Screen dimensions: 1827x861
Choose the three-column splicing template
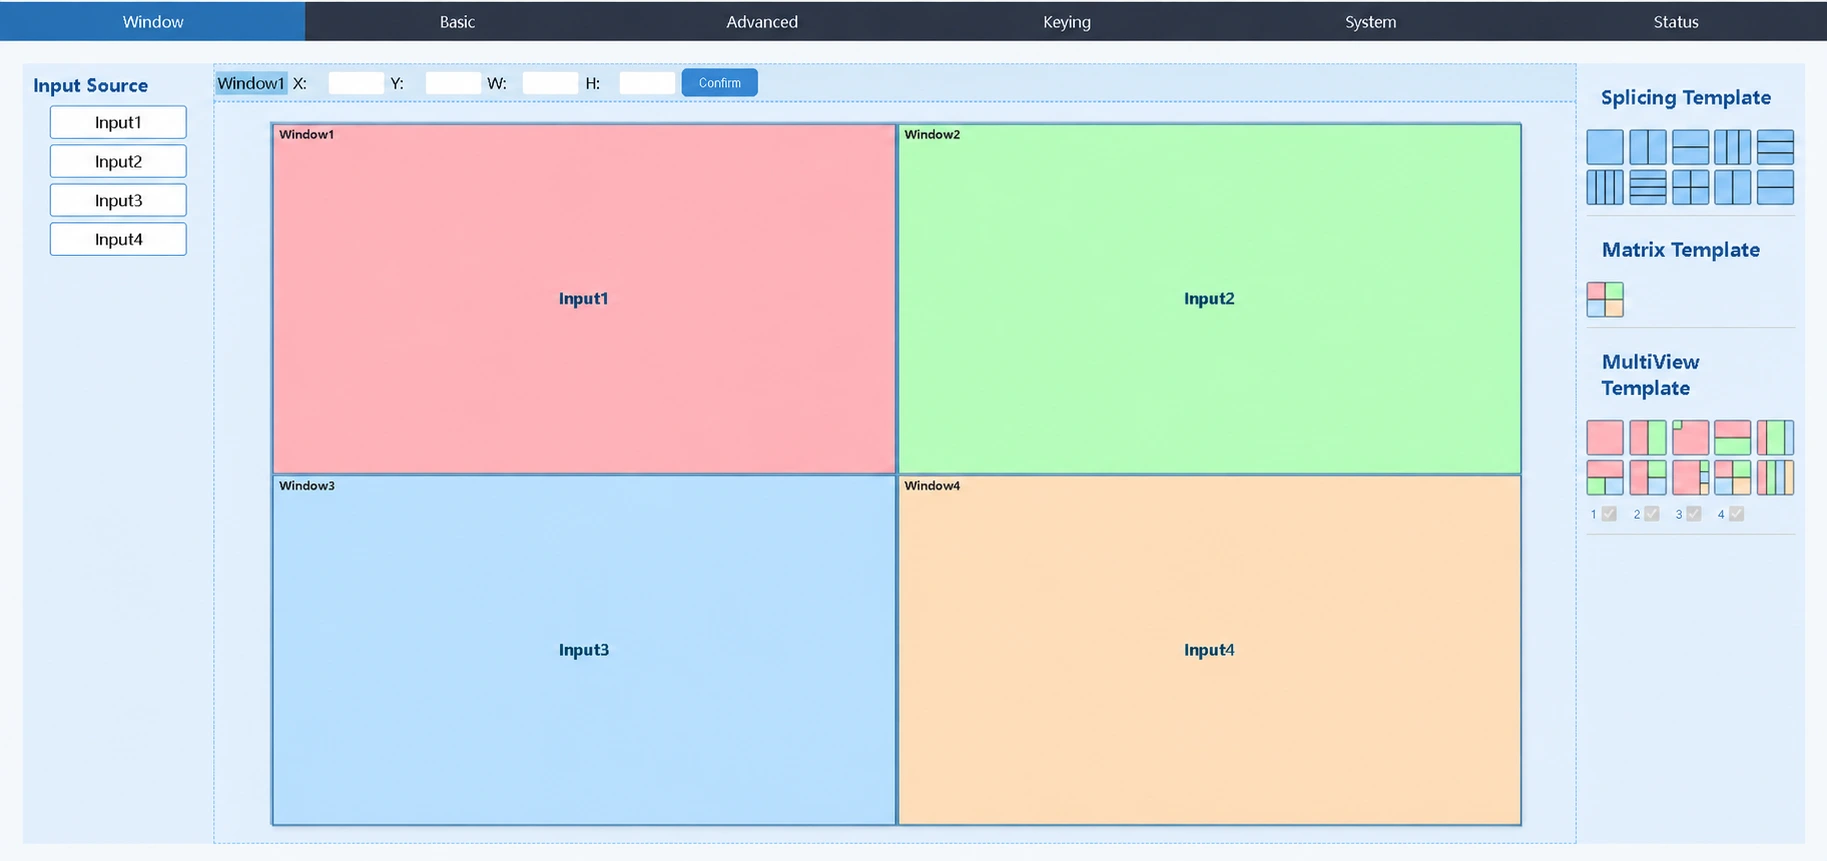[1732, 147]
